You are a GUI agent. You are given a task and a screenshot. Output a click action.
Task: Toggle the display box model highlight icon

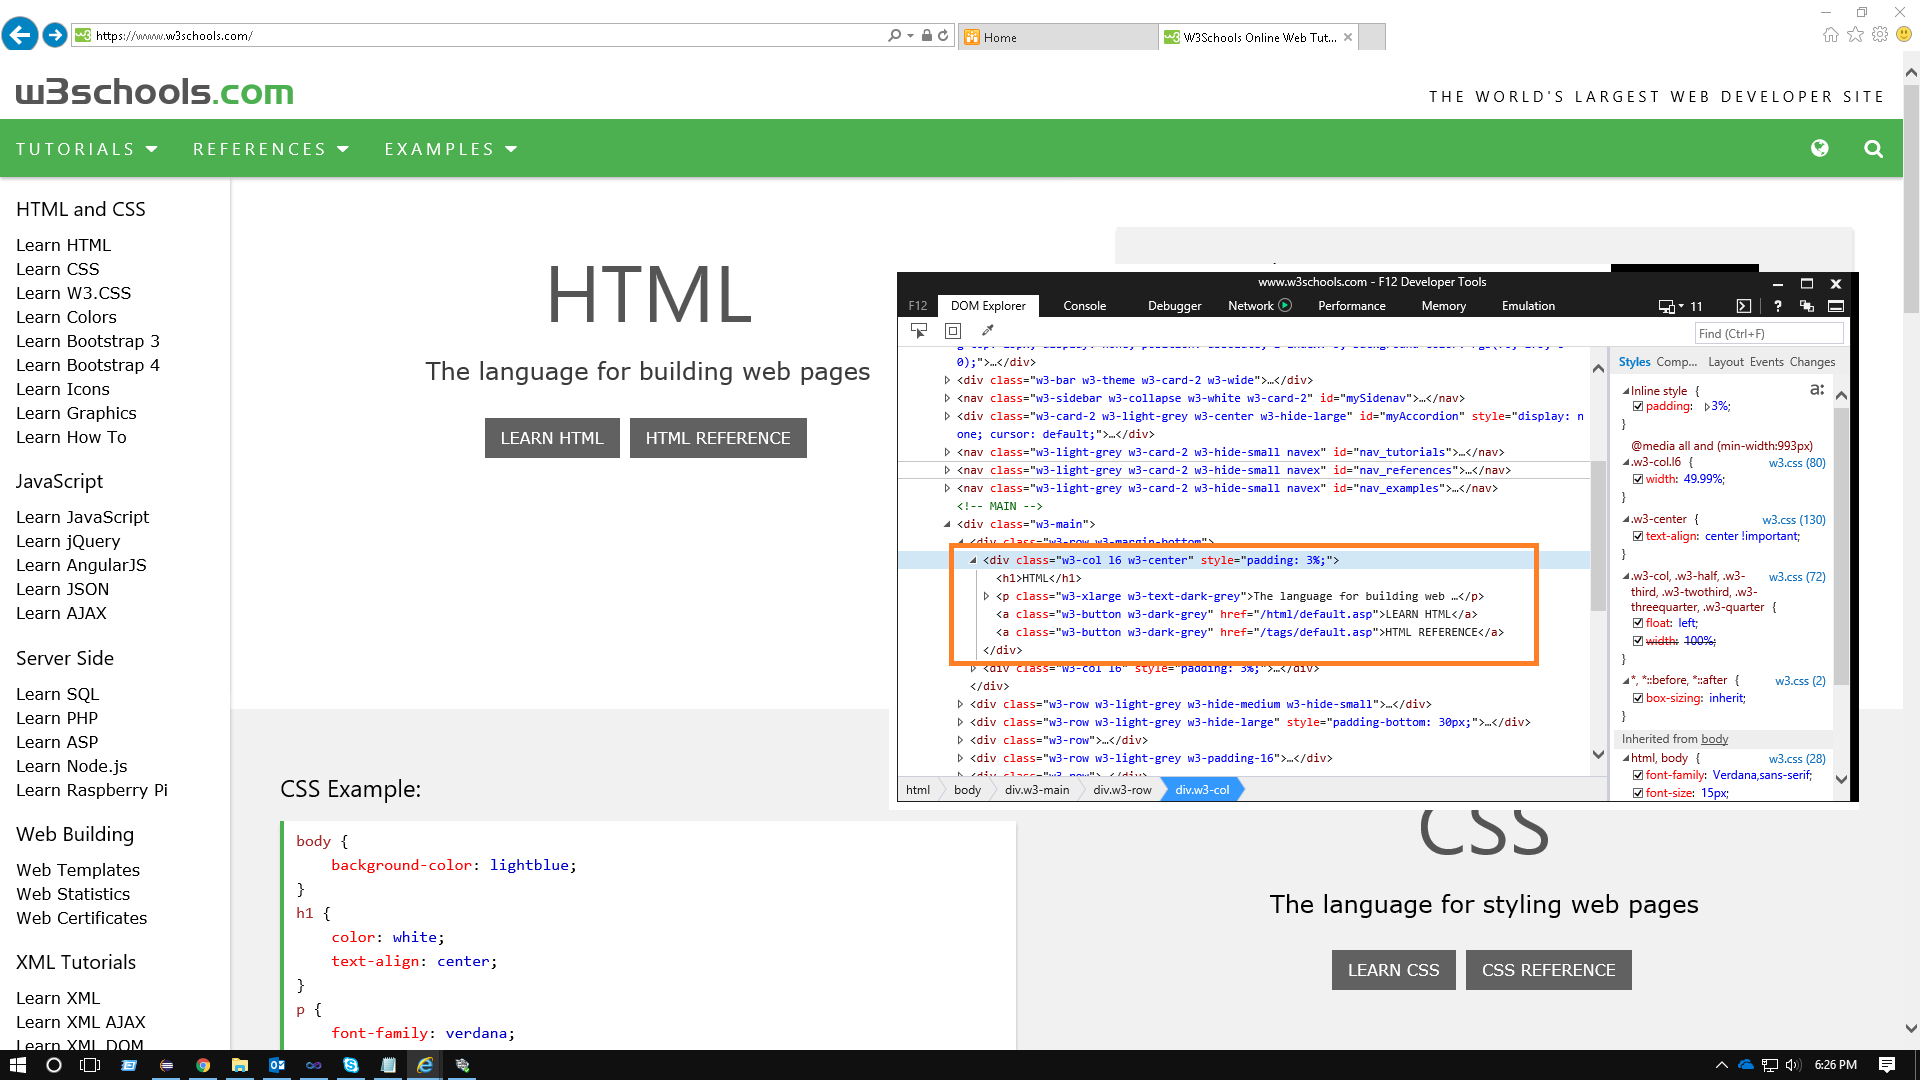pos(953,331)
